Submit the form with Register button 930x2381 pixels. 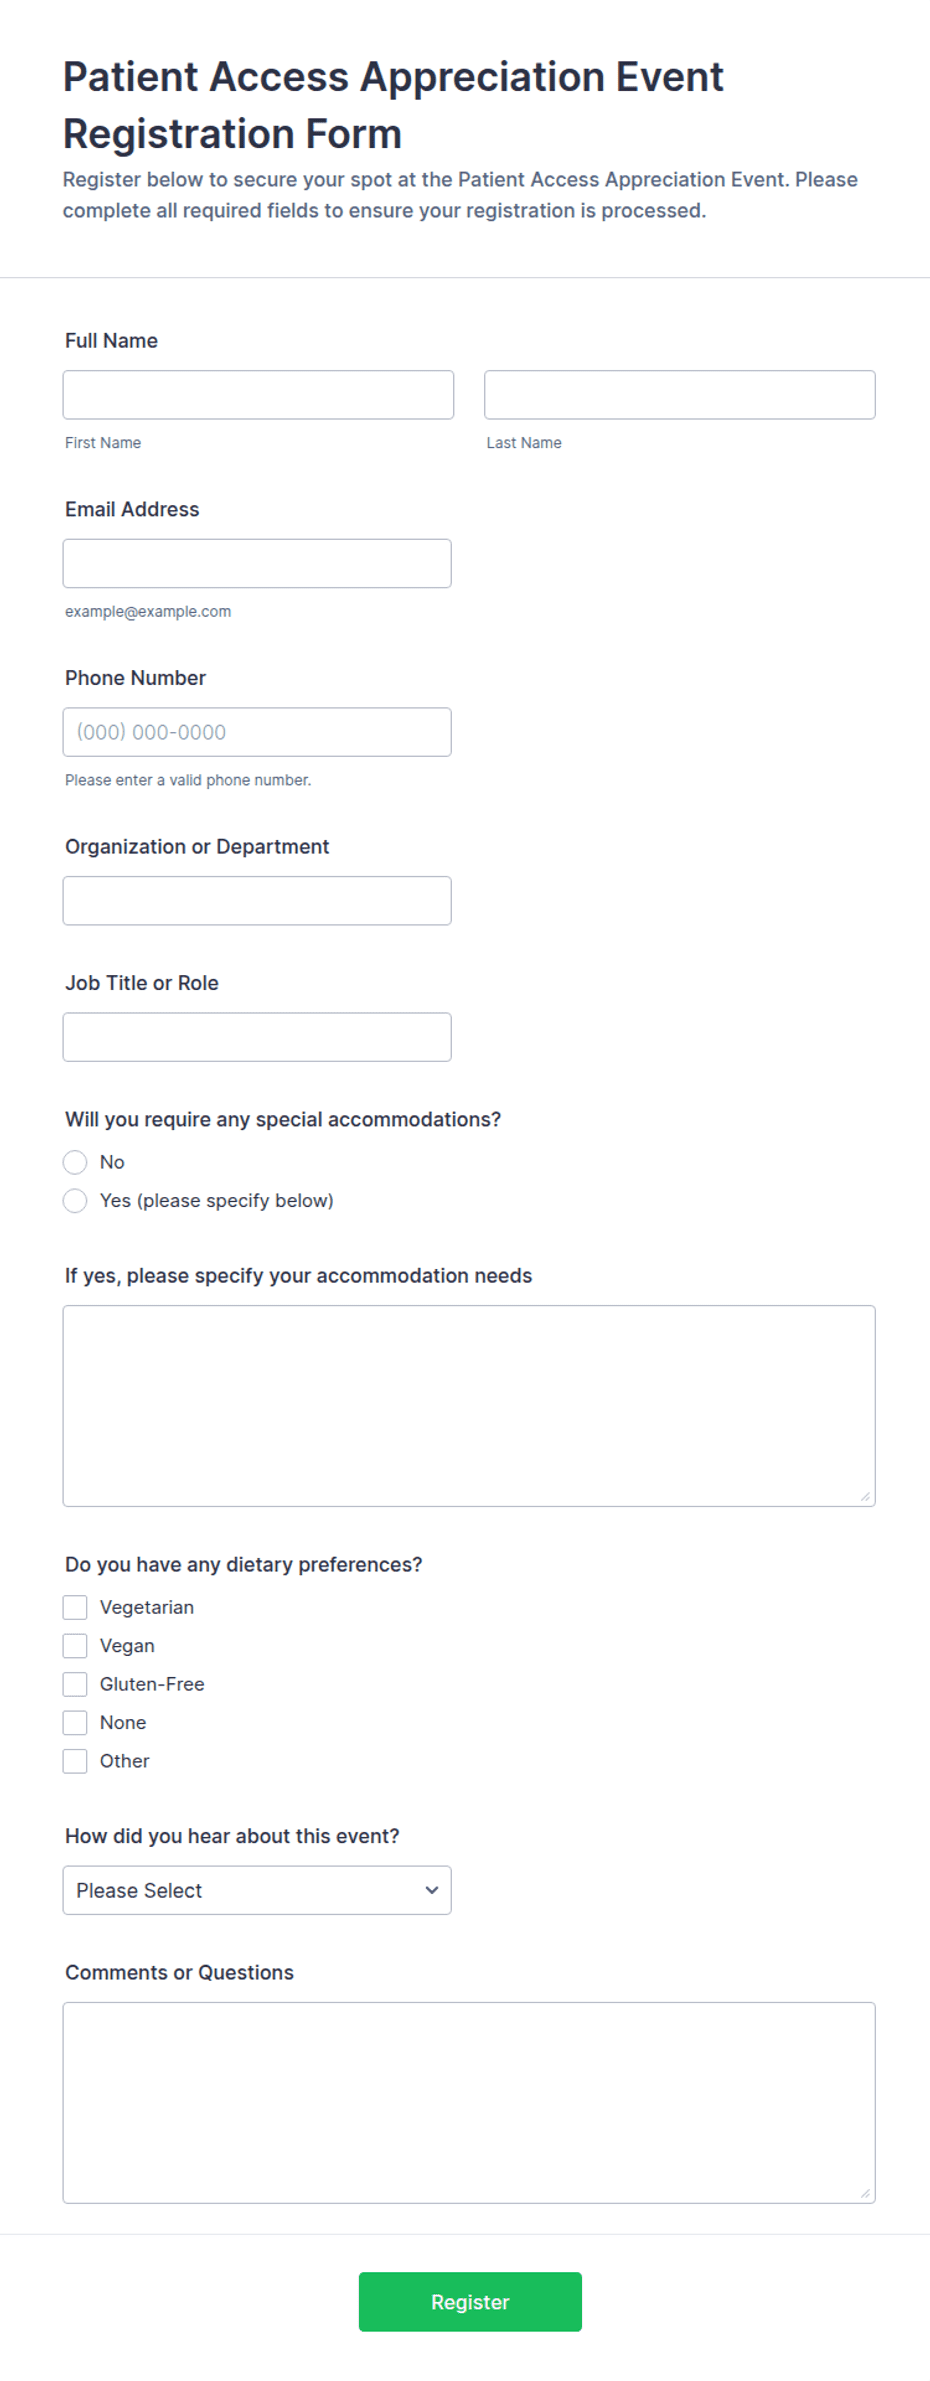[x=470, y=2302]
